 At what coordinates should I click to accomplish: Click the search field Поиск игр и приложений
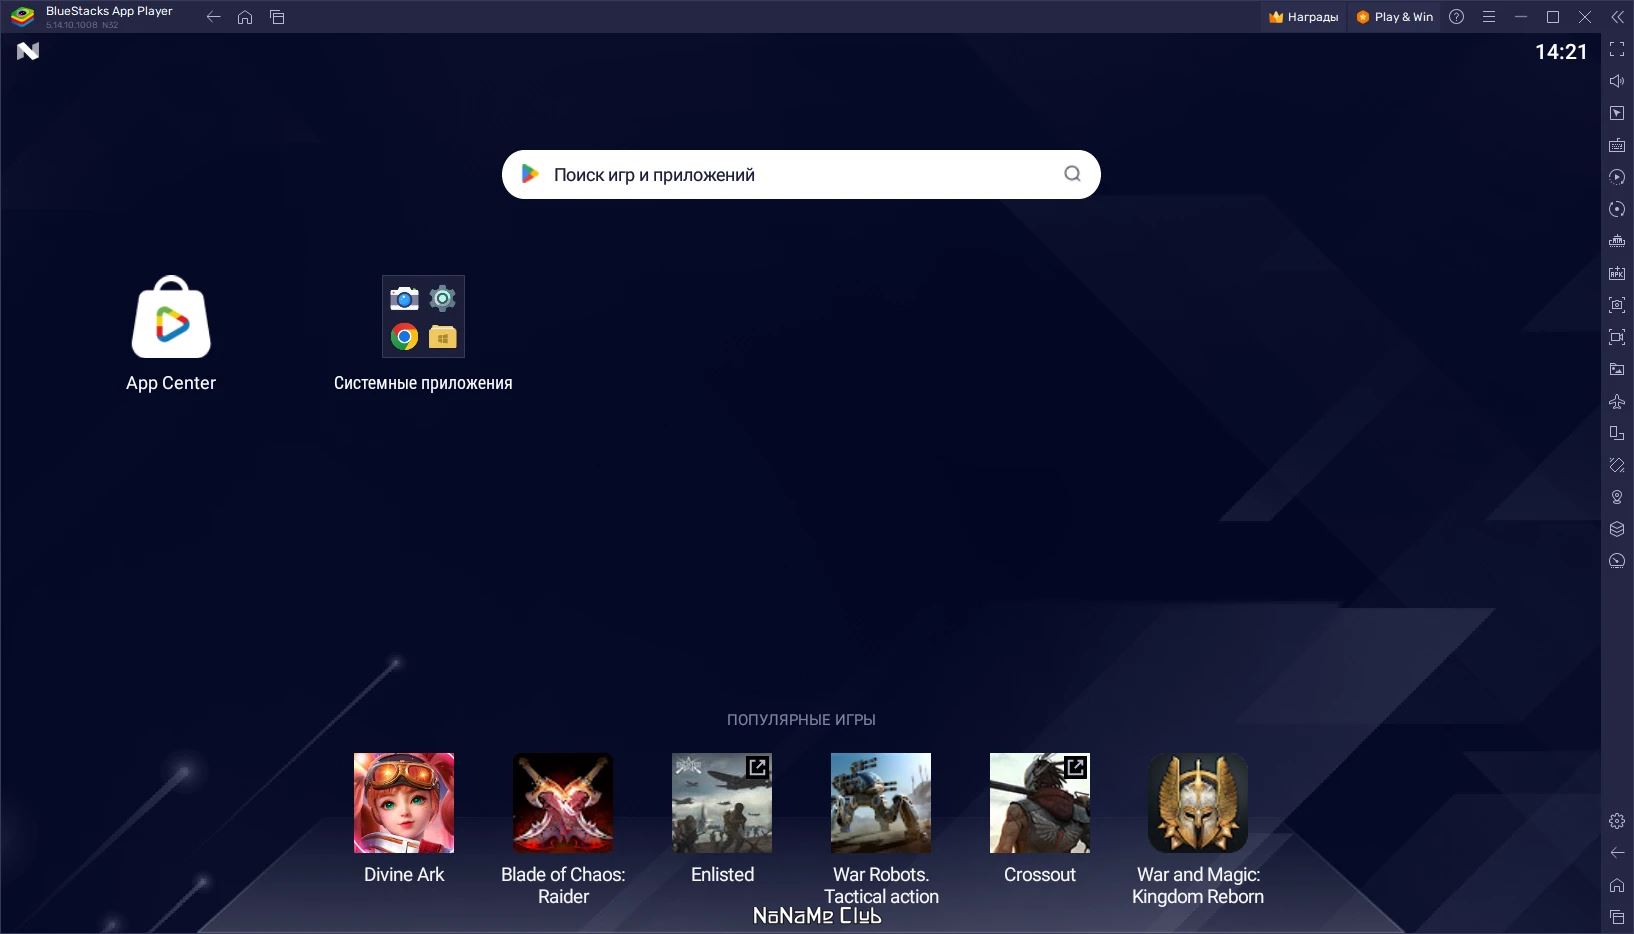[801, 175]
